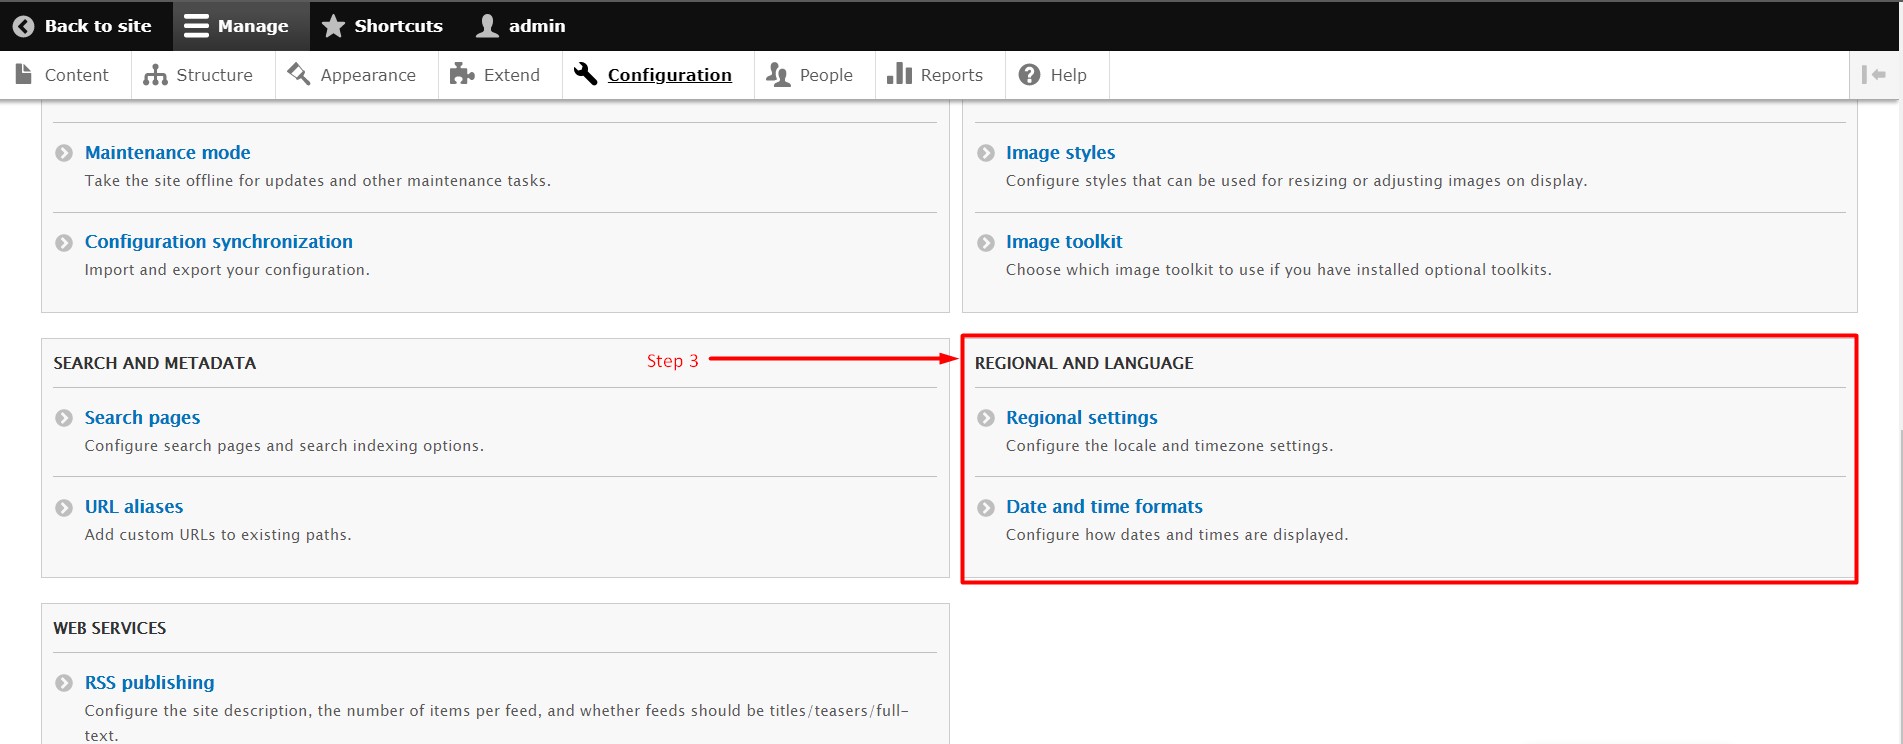Open the Maintenance mode link
Viewport: 1903px width, 744px height.
(x=168, y=153)
